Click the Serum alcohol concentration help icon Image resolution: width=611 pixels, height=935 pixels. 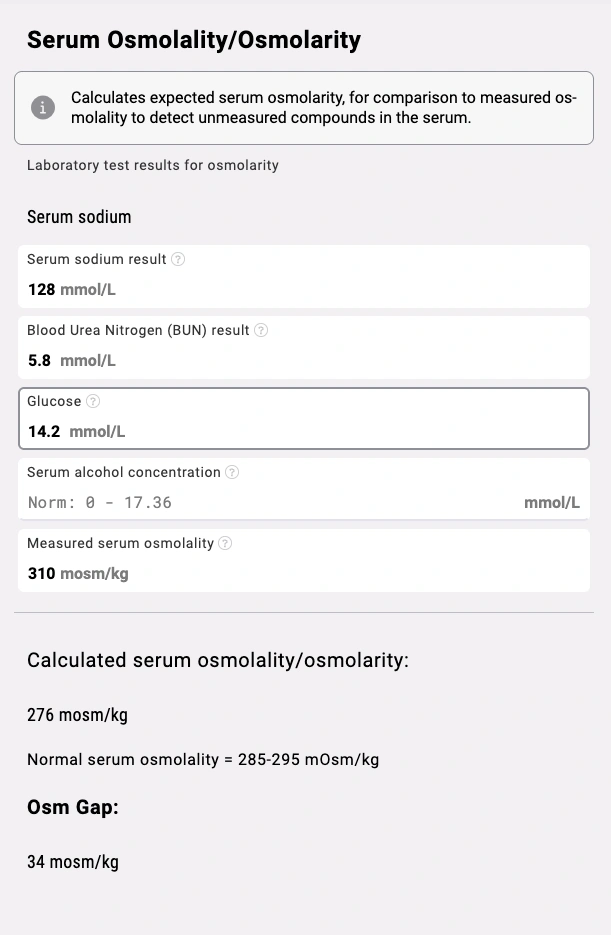click(x=231, y=472)
